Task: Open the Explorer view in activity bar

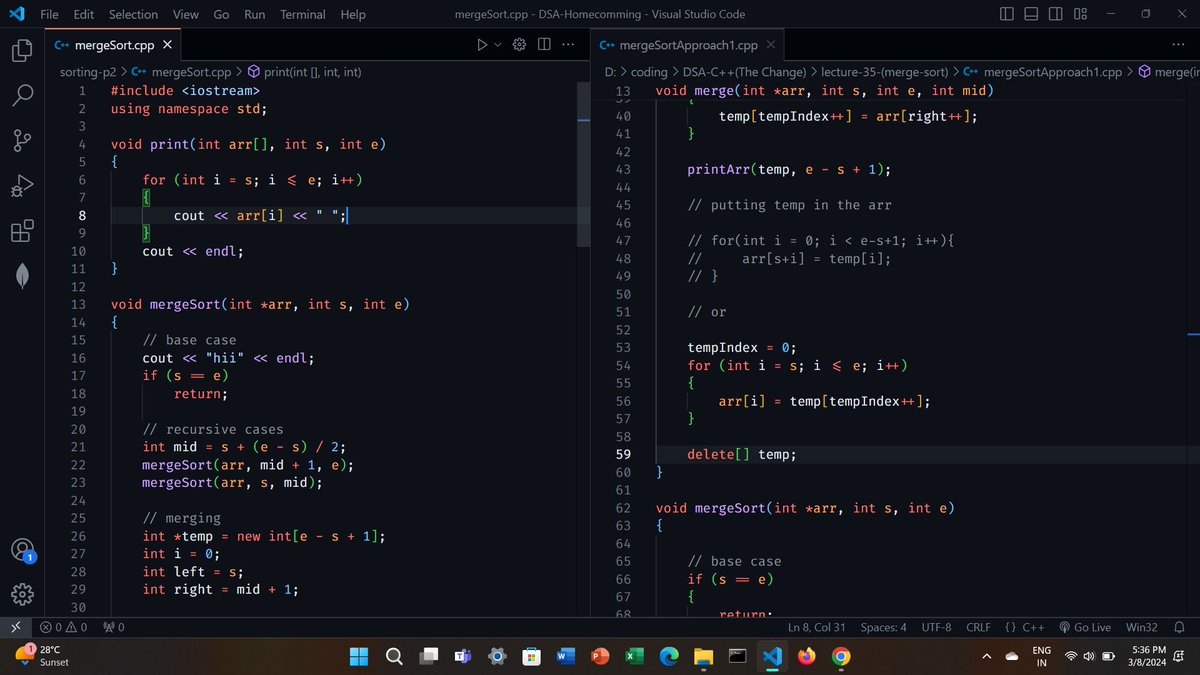Action: (x=22, y=50)
